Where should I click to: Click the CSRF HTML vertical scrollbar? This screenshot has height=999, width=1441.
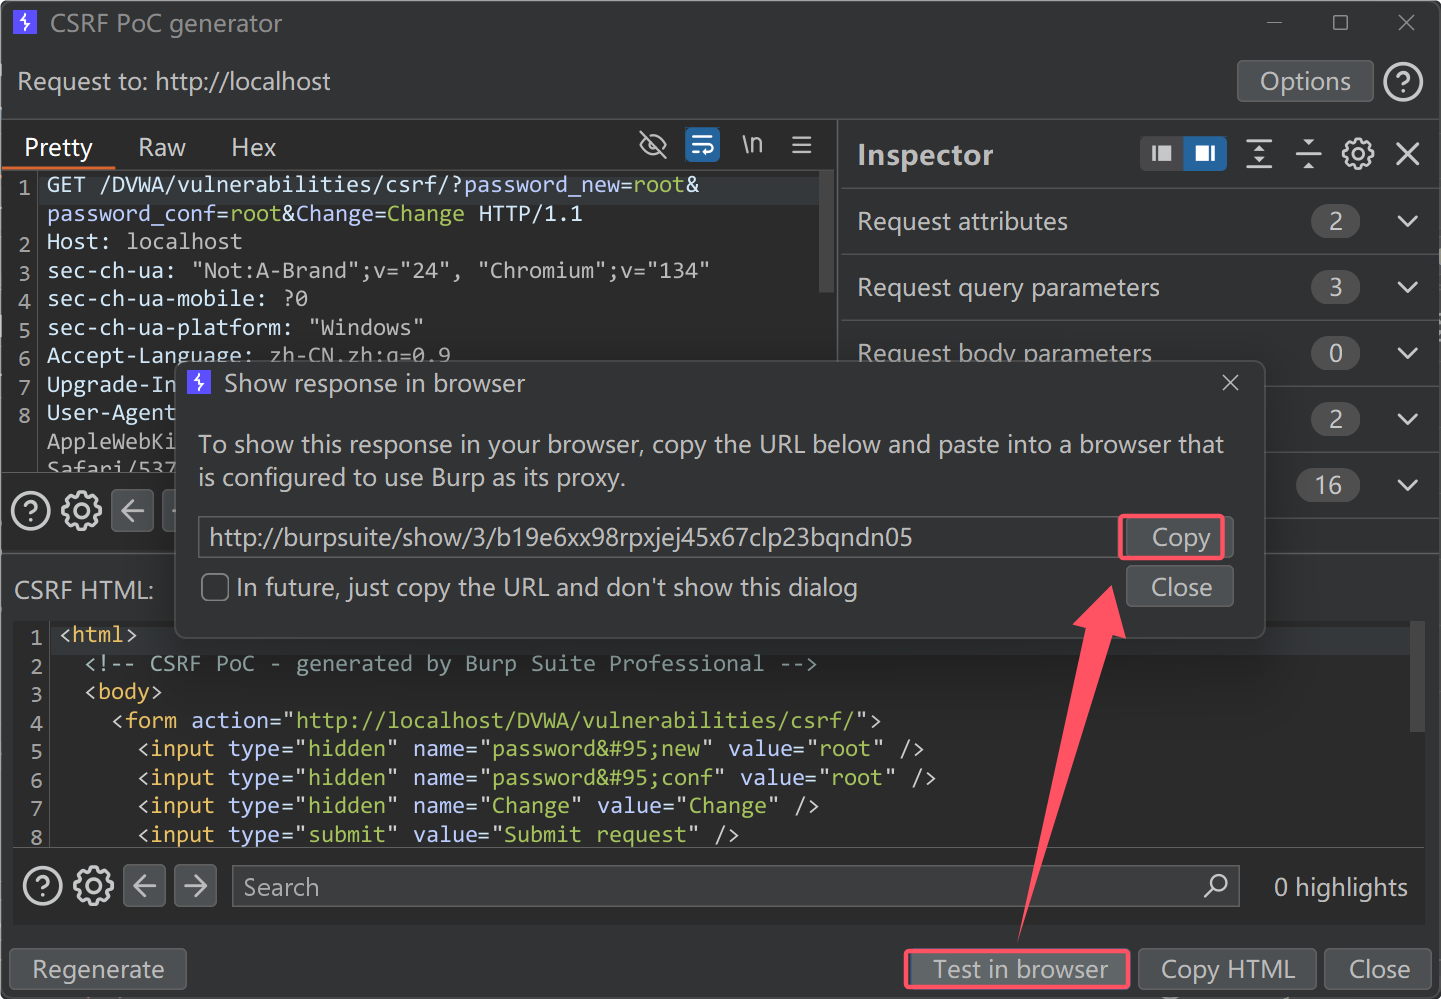pos(1417,677)
